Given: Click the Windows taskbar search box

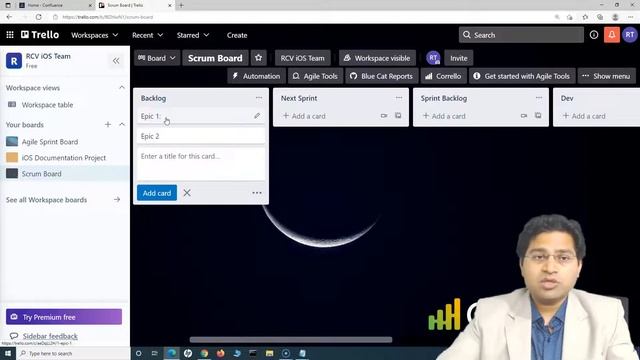Looking at the screenshot, I should [x=73, y=353].
